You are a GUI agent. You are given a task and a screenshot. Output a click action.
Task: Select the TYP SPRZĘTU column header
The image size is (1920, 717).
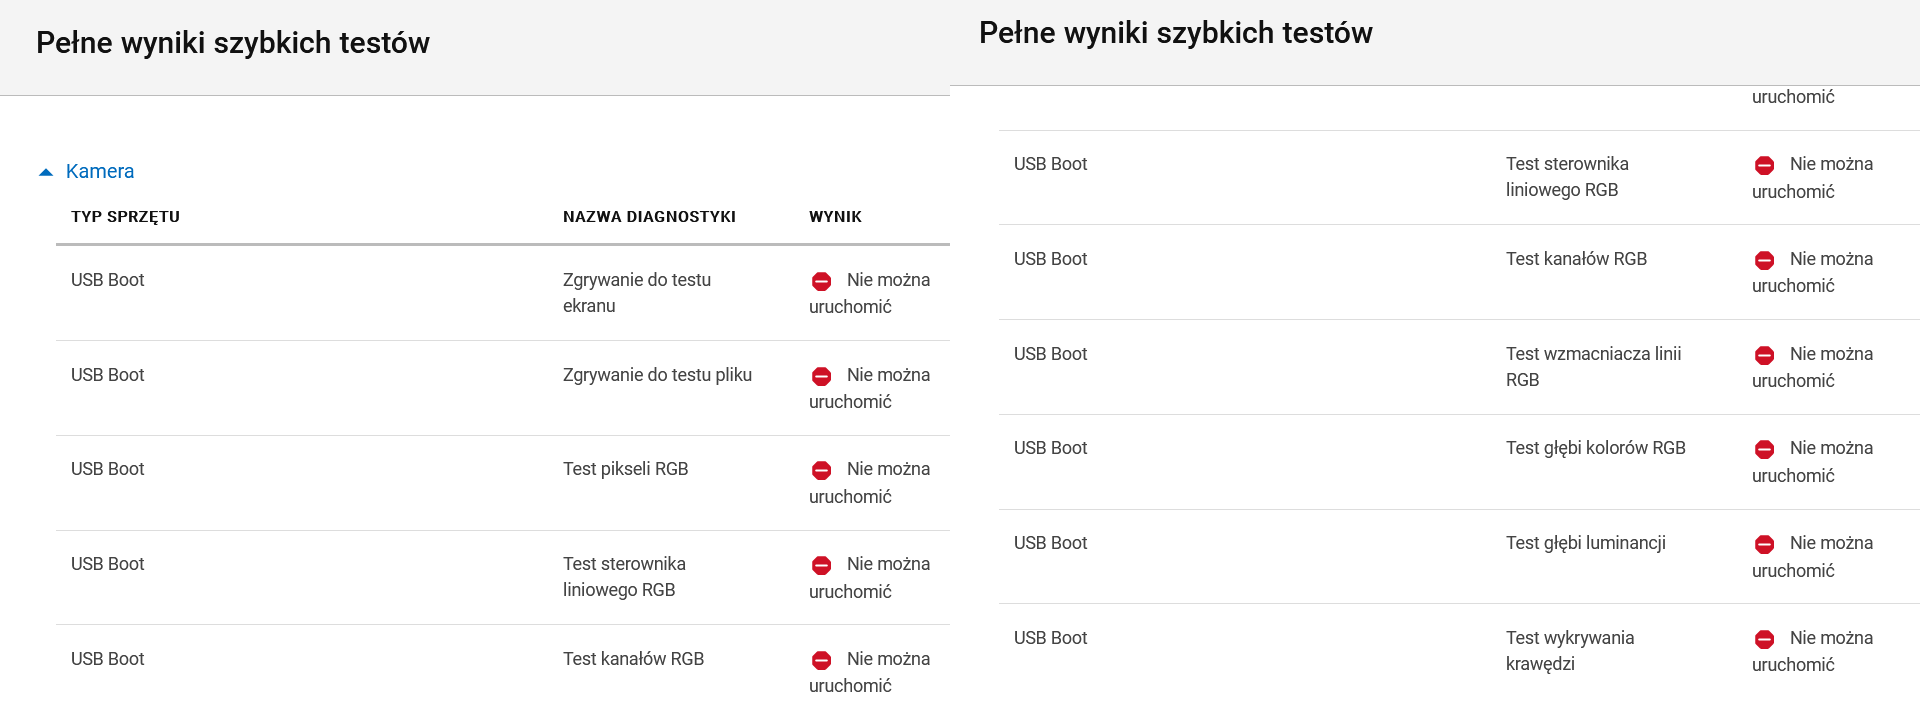click(125, 216)
